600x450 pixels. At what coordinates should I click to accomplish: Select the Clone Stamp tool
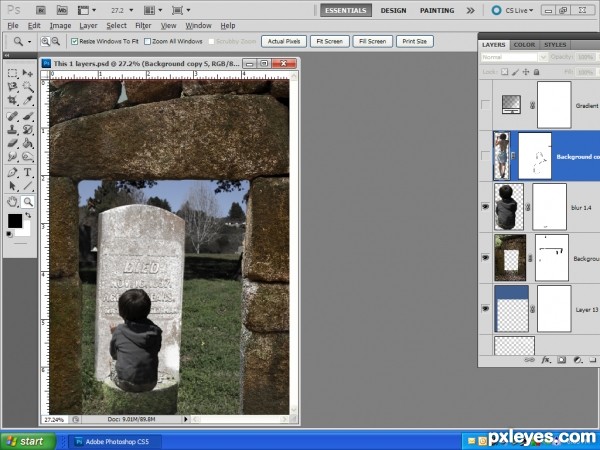[12, 129]
